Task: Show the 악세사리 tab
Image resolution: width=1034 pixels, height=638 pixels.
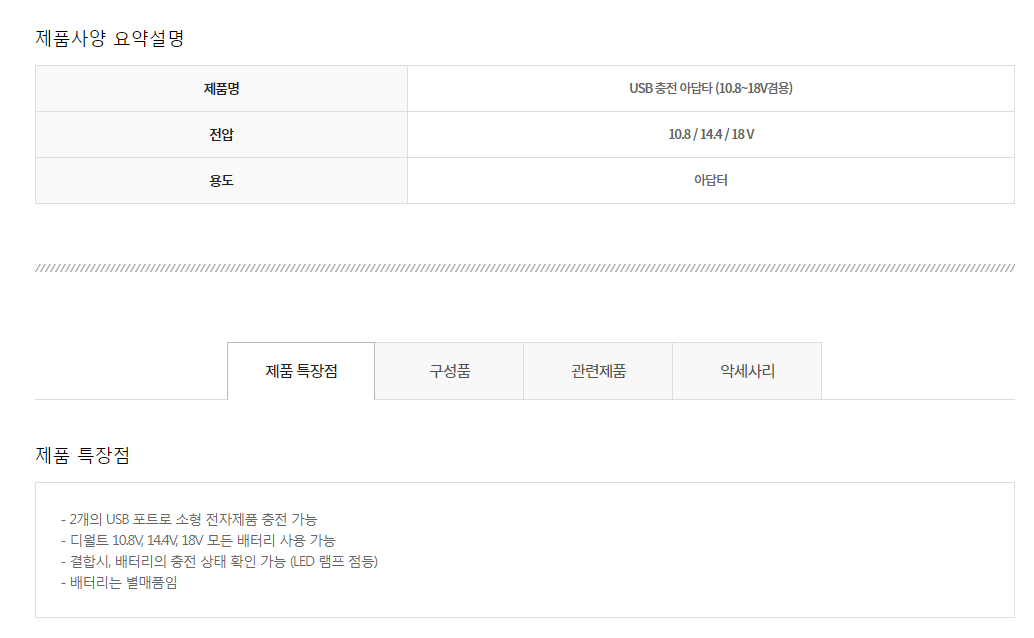Action: [x=747, y=371]
